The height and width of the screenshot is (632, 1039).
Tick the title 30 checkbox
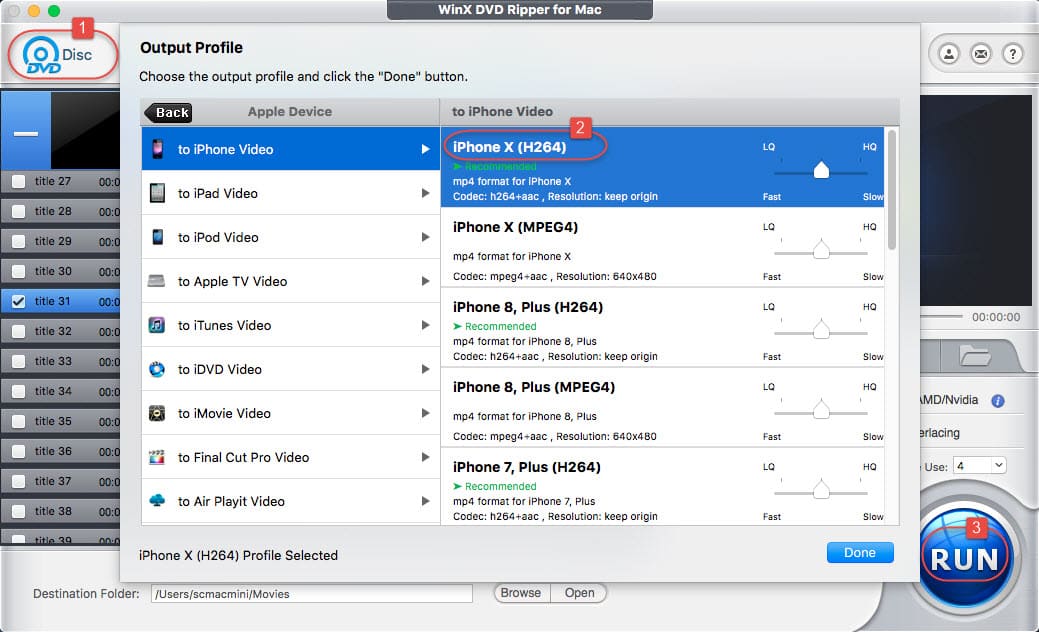(x=19, y=272)
